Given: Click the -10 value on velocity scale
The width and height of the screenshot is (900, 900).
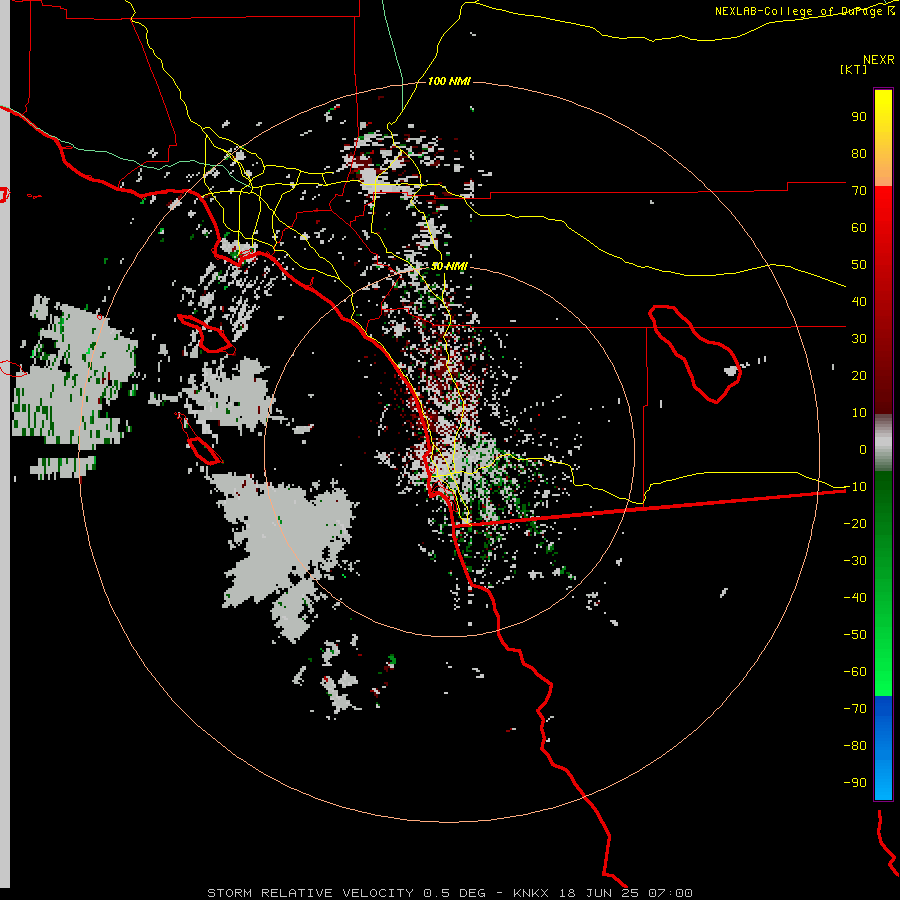Looking at the screenshot, I should [855, 487].
